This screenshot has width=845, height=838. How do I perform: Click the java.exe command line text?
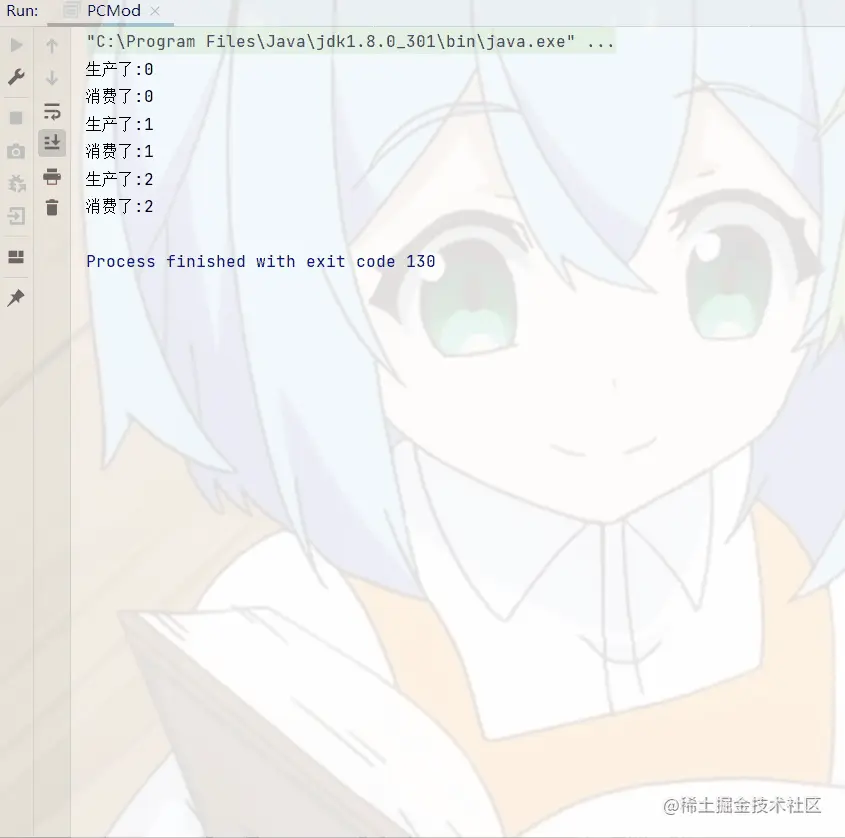pyautogui.click(x=350, y=41)
